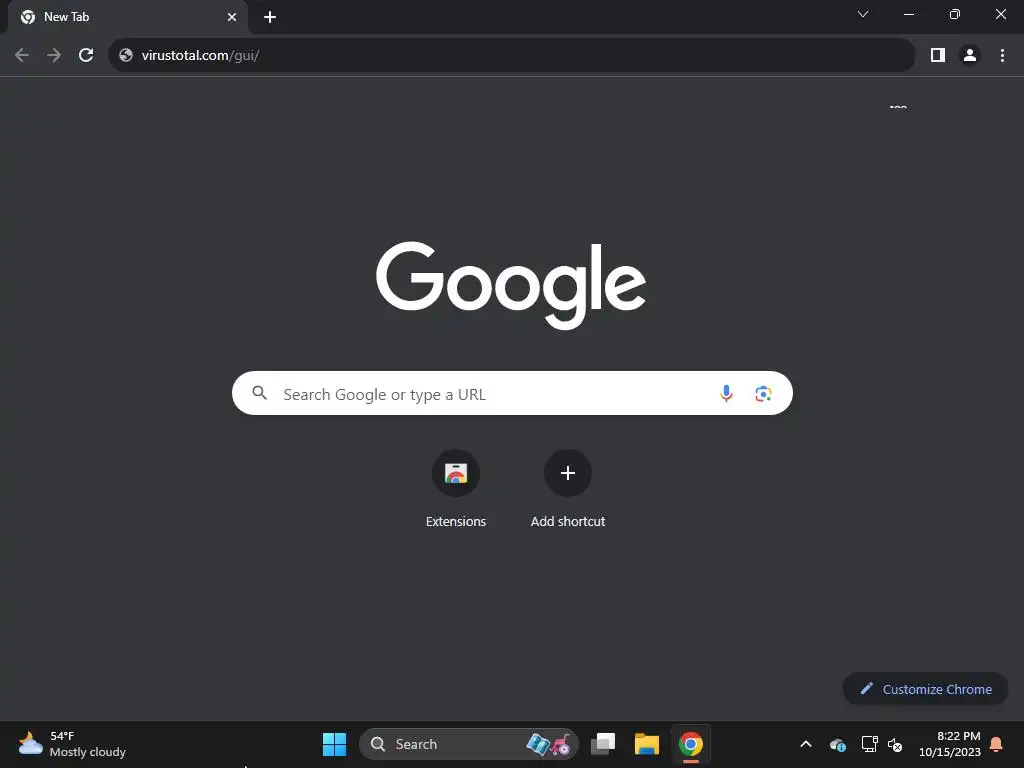Viewport: 1024px width, 768px height.
Task: Click the back navigation arrow
Action: (22, 56)
